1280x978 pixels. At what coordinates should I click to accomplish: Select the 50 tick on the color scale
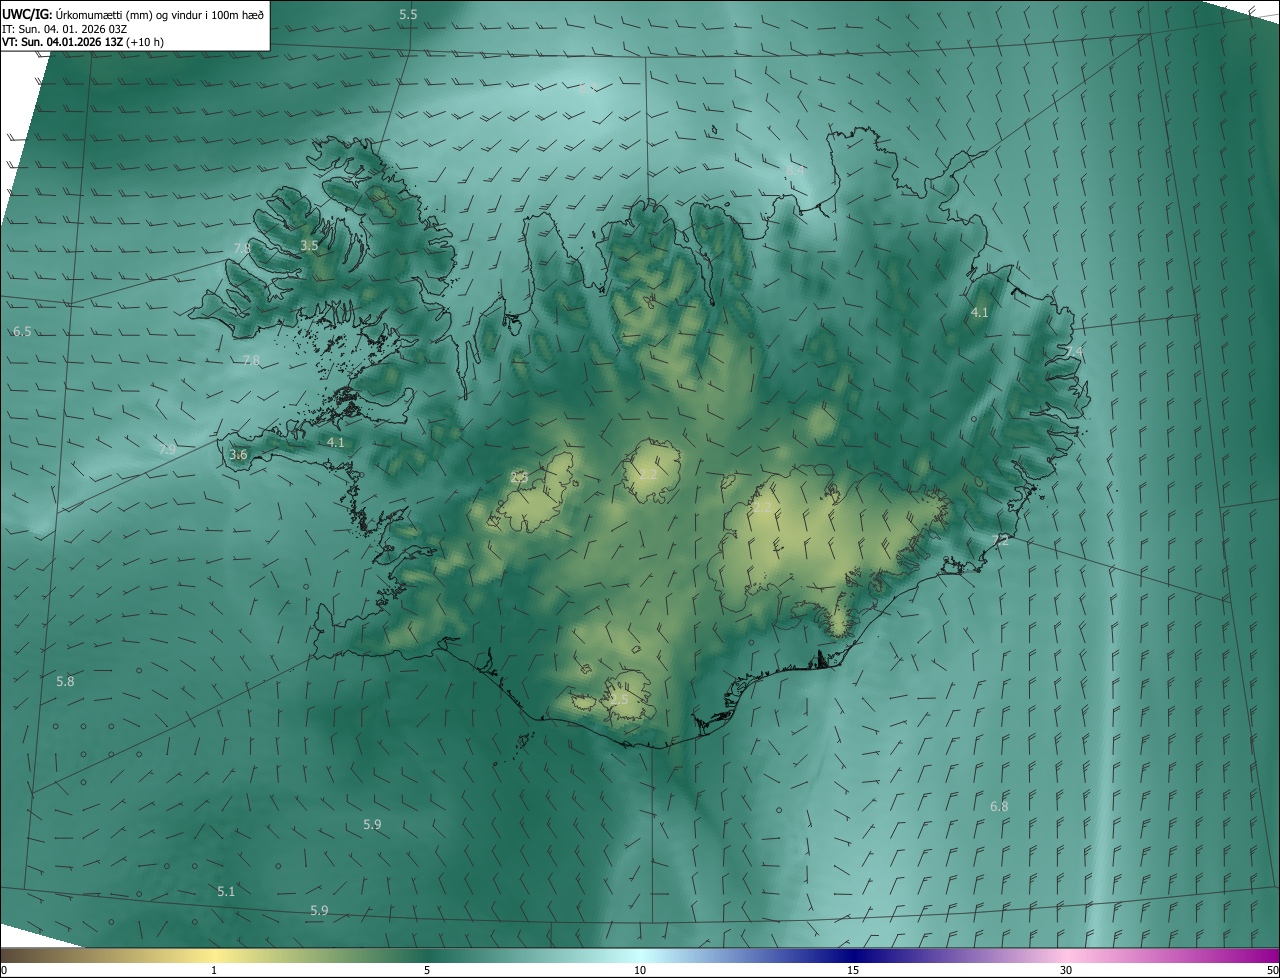pyautogui.click(x=1273, y=970)
